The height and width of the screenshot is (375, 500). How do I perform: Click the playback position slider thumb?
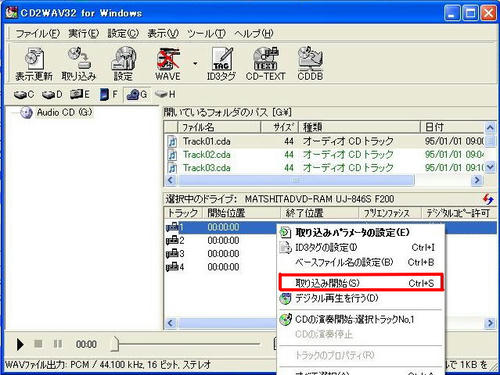click(x=115, y=344)
